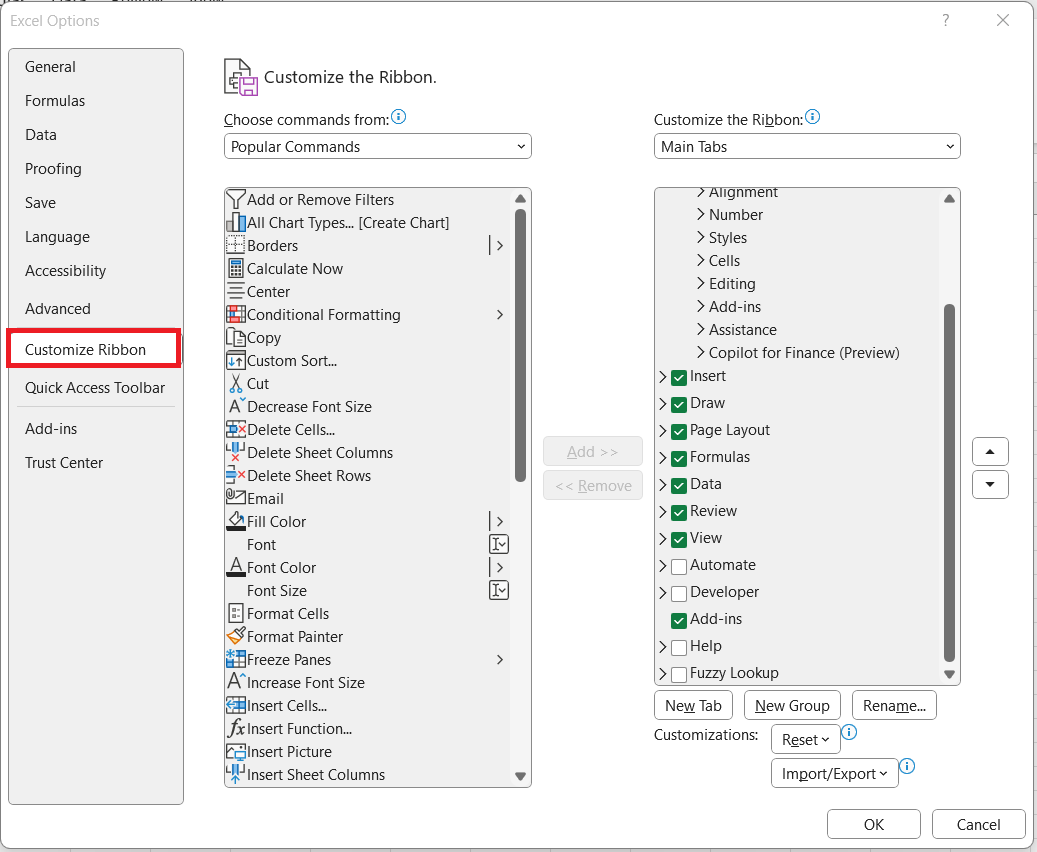
Task: Click the Borders command icon
Action: pyautogui.click(x=235, y=245)
